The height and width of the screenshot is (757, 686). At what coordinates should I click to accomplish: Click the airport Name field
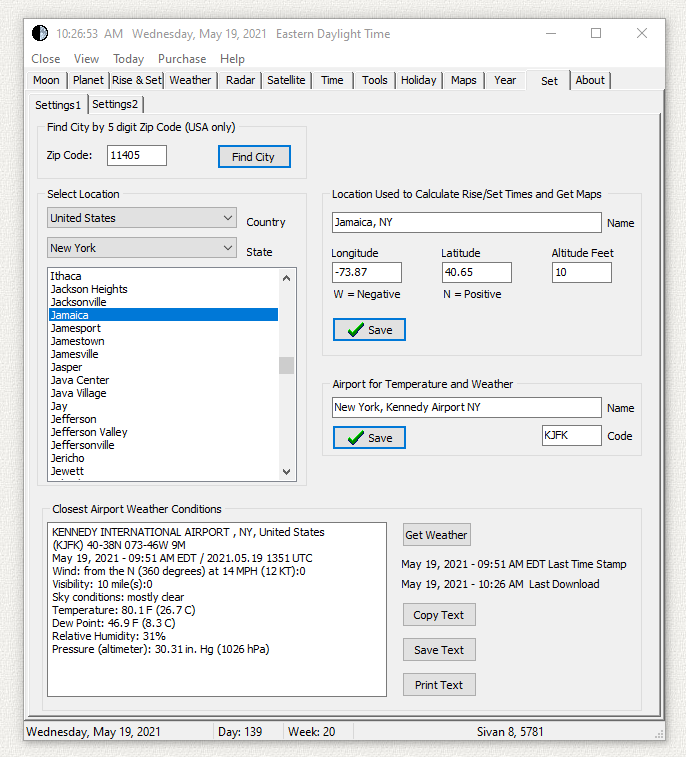(x=466, y=407)
